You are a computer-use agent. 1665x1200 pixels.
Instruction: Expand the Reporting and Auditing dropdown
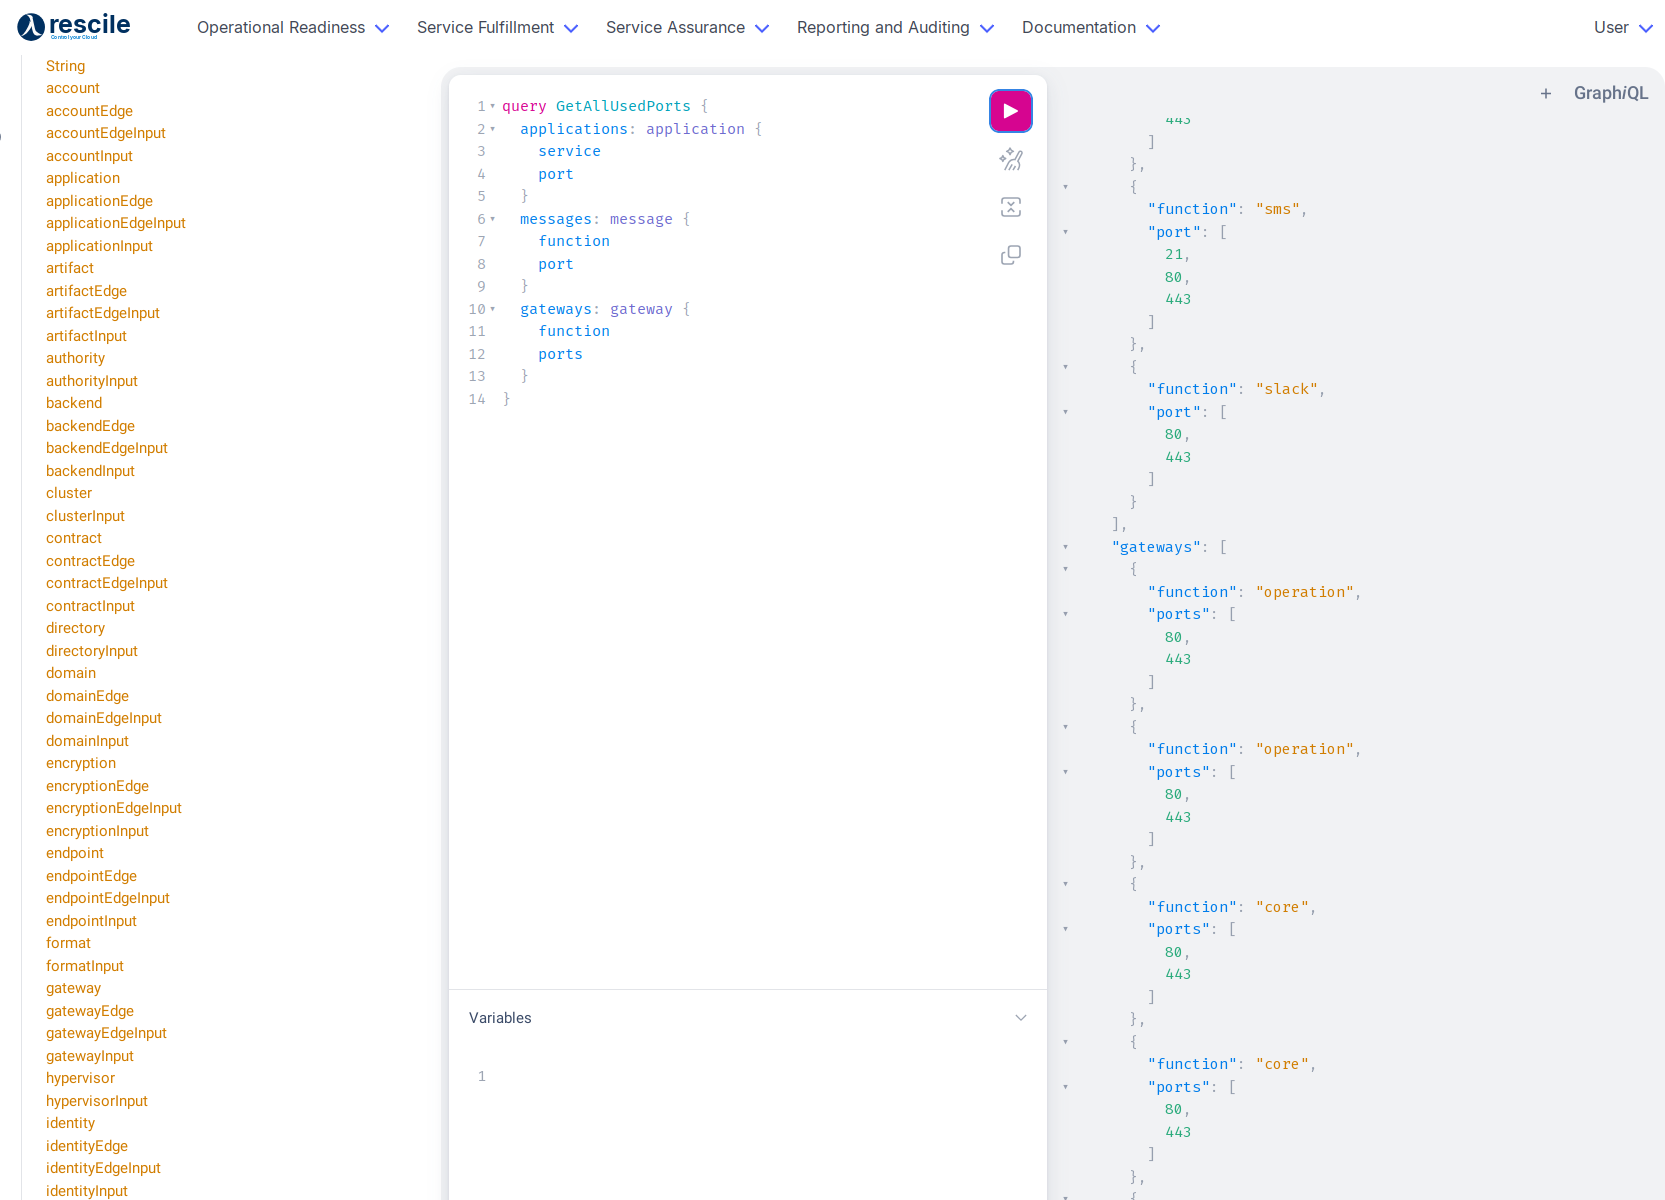[895, 28]
